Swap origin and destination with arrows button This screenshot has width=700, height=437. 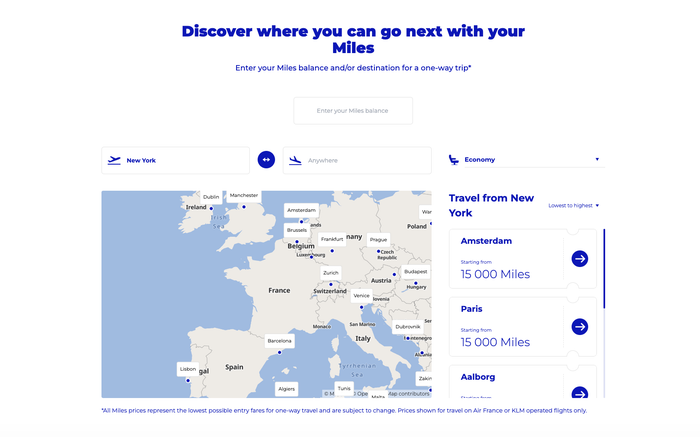coord(266,160)
